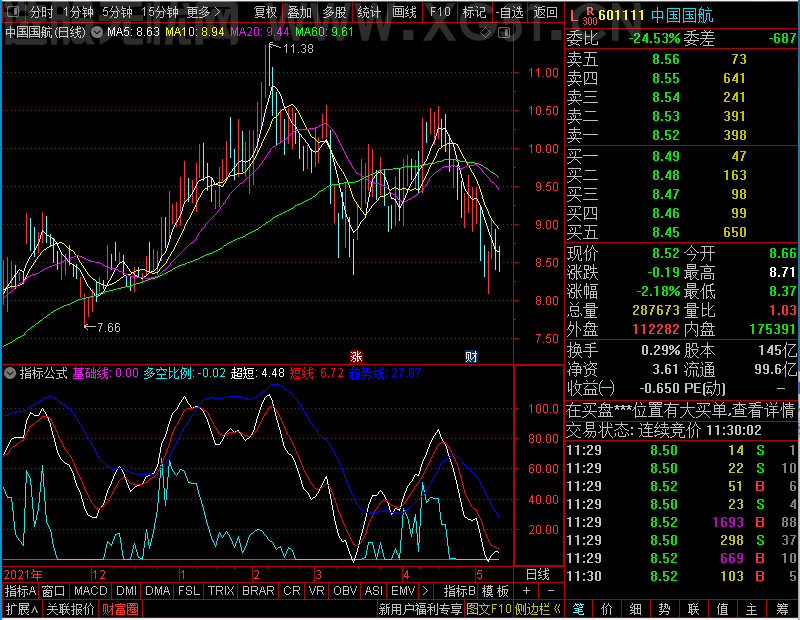The image size is (800, 620).
Task: Switch indicator to VR
Action: (317, 591)
